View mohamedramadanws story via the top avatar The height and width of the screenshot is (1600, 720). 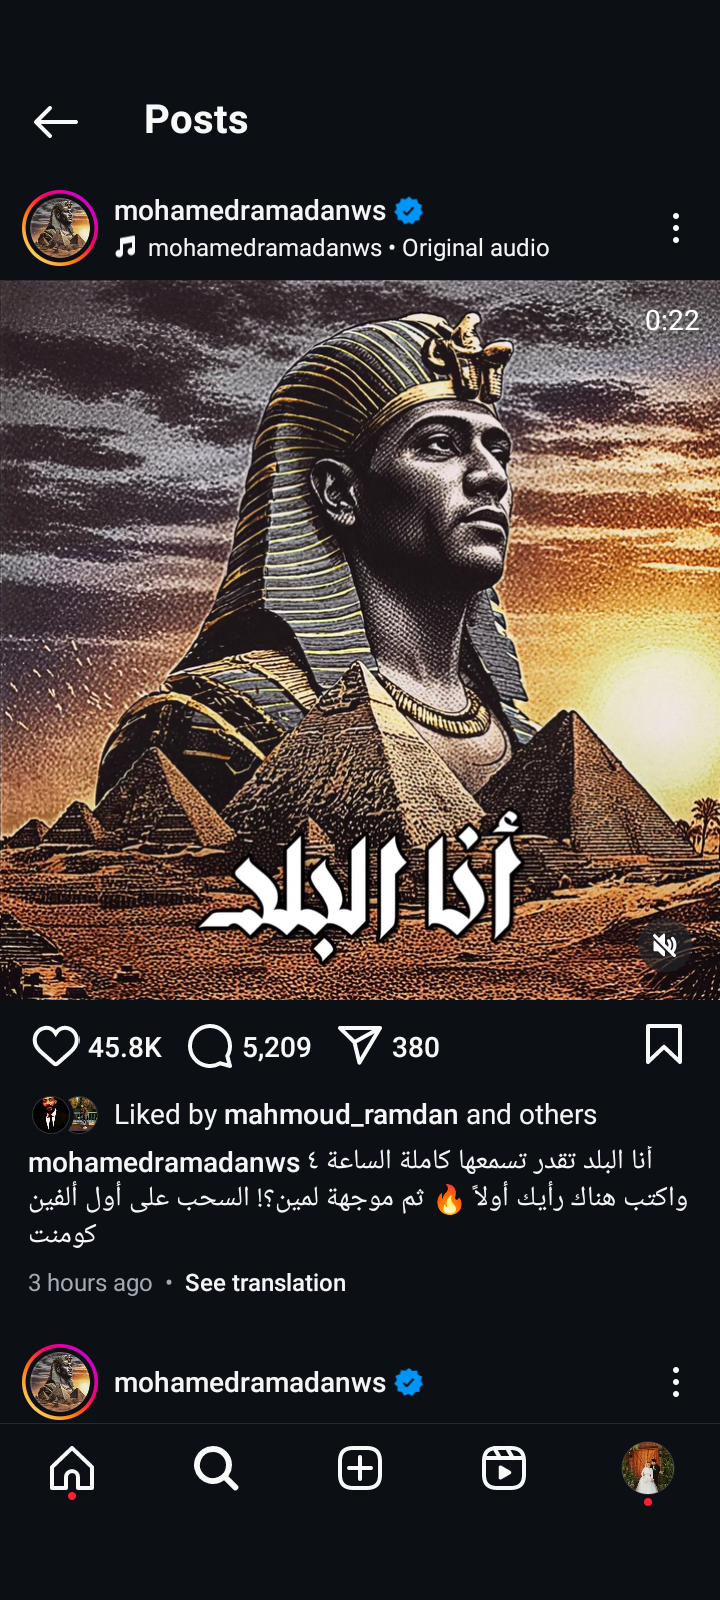coord(60,228)
